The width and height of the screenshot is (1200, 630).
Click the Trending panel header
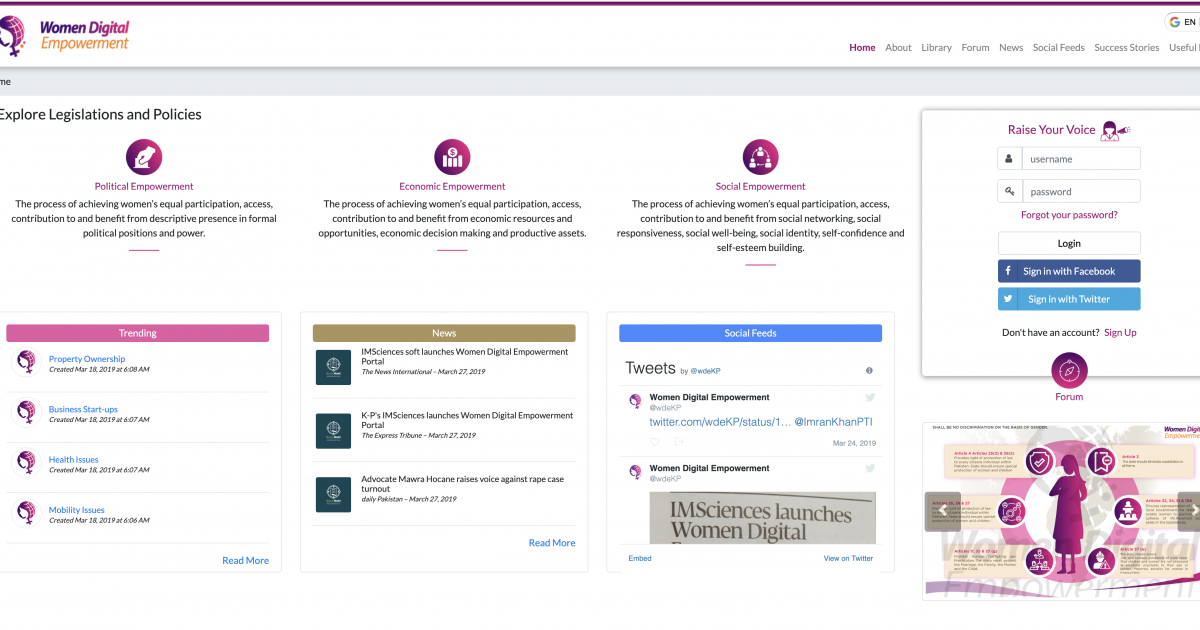tap(138, 333)
